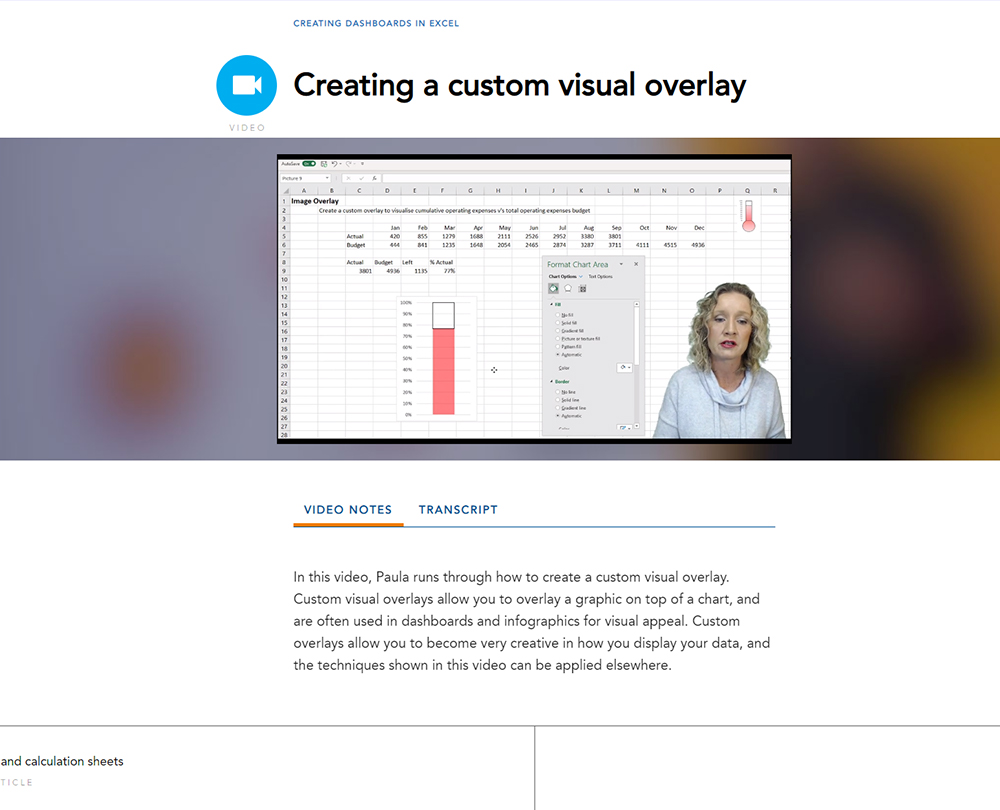The image size is (1000, 810).
Task: Click Text Options in Format pane
Action: pos(600,276)
